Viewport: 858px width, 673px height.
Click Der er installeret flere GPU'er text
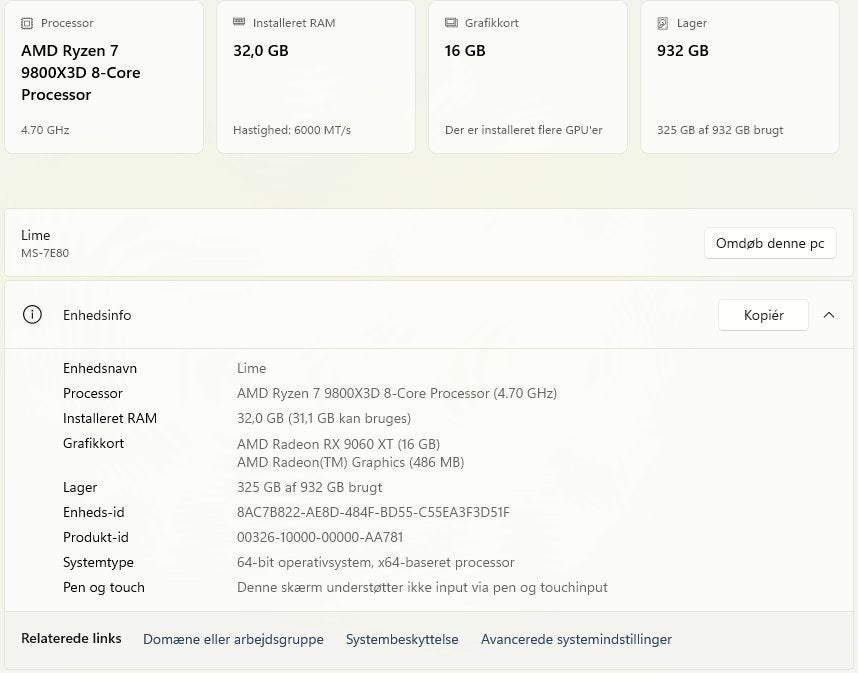coord(524,130)
